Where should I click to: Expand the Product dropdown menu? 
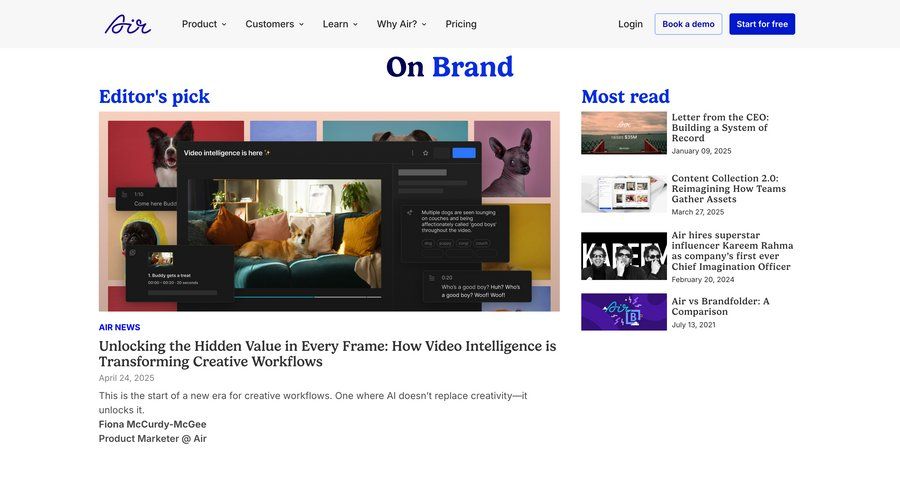tap(204, 24)
